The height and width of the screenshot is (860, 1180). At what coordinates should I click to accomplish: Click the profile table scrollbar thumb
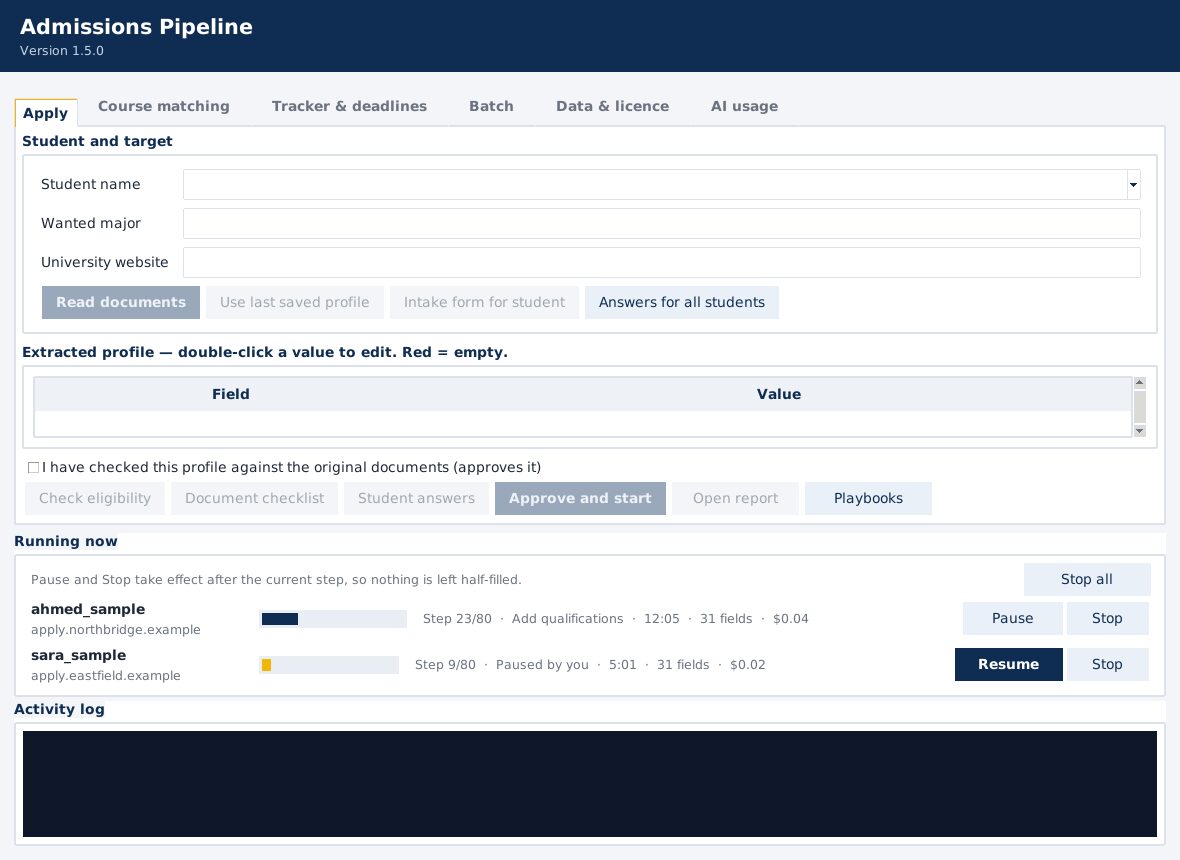[x=1139, y=406]
